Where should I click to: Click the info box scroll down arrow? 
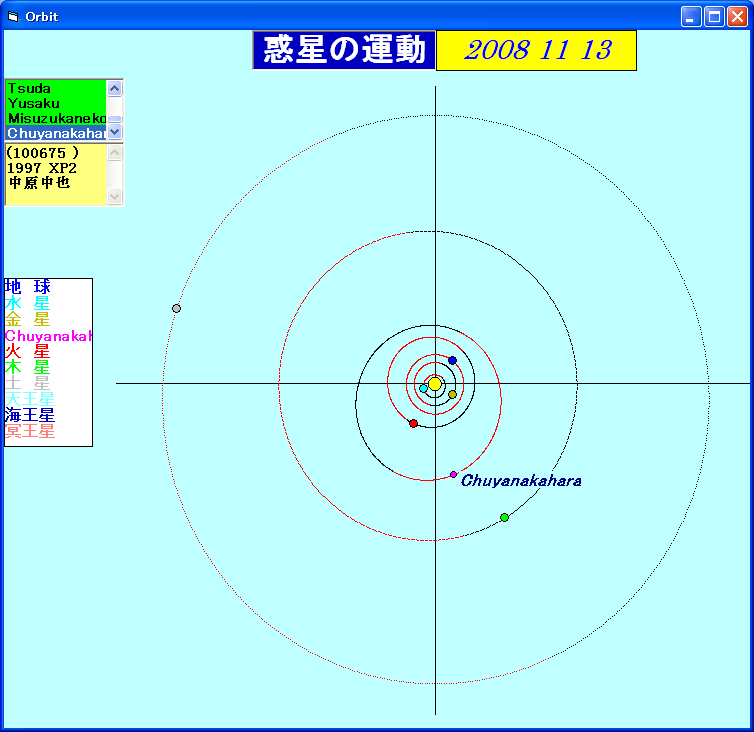pyautogui.click(x=114, y=196)
